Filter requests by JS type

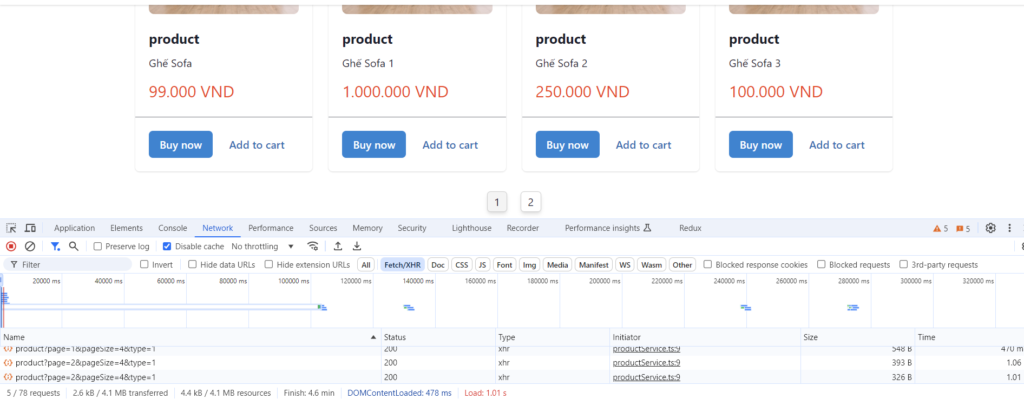click(483, 264)
